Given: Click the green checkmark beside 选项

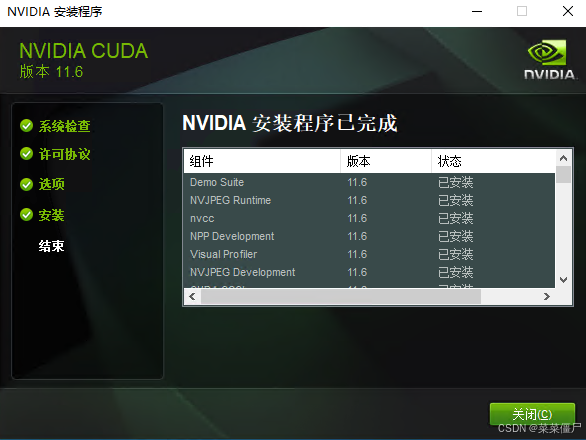Looking at the screenshot, I should click(27, 184).
